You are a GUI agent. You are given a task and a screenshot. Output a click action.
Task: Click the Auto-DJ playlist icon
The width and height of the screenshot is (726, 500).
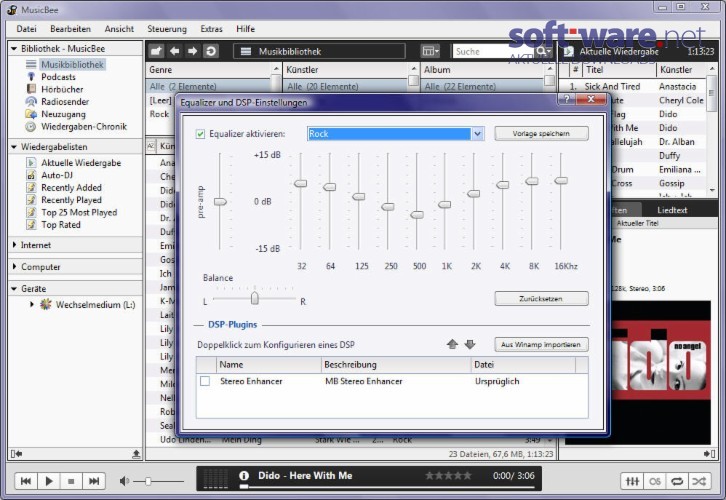tap(31, 175)
